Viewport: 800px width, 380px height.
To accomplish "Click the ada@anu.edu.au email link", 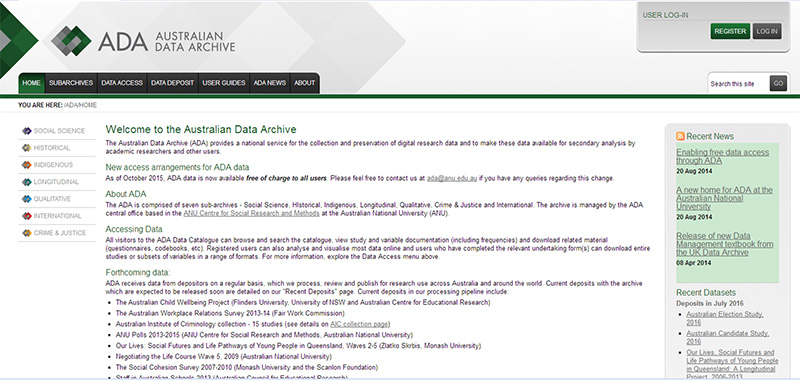I will point(452,179).
